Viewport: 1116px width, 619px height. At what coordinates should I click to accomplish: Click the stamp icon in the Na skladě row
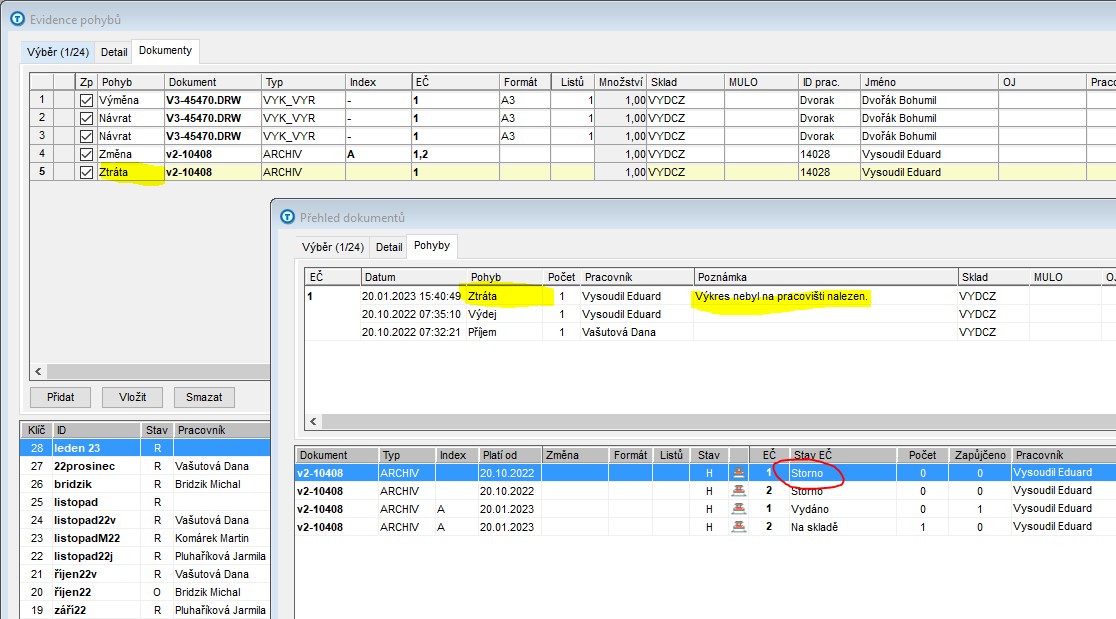click(739, 527)
